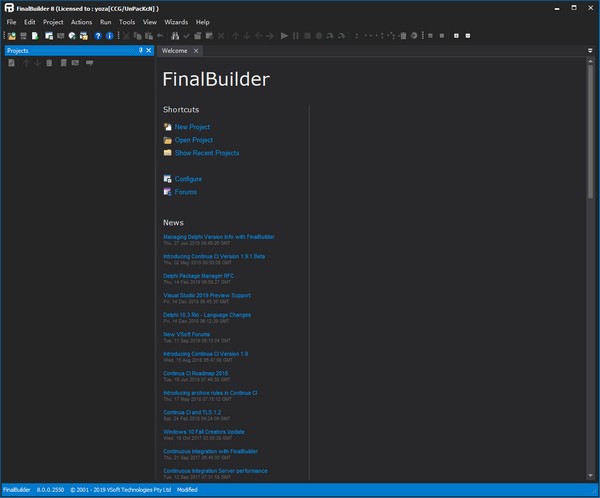
Task: Click the blue Help question mark toolbar icon
Action: (x=97, y=36)
